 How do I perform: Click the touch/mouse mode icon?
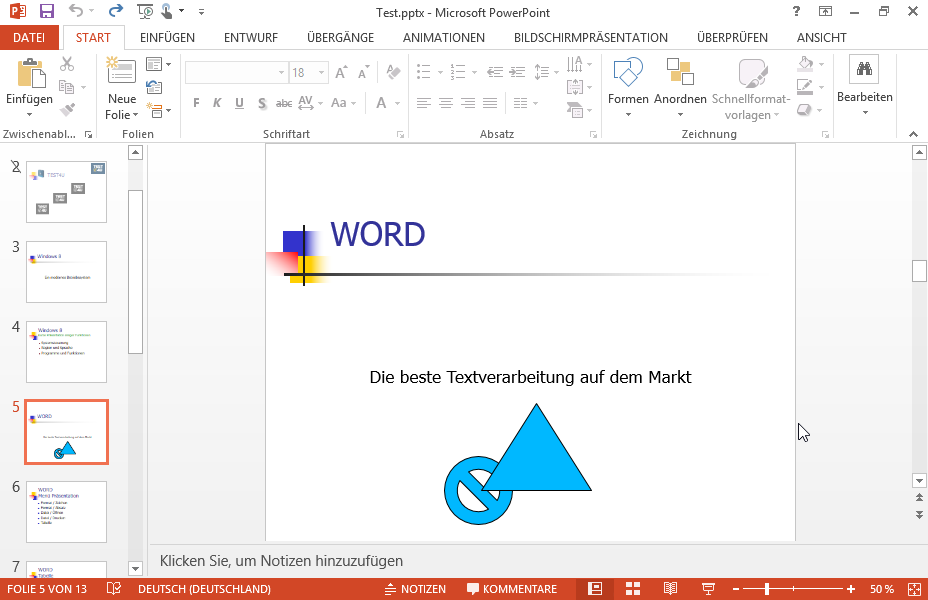pos(167,11)
